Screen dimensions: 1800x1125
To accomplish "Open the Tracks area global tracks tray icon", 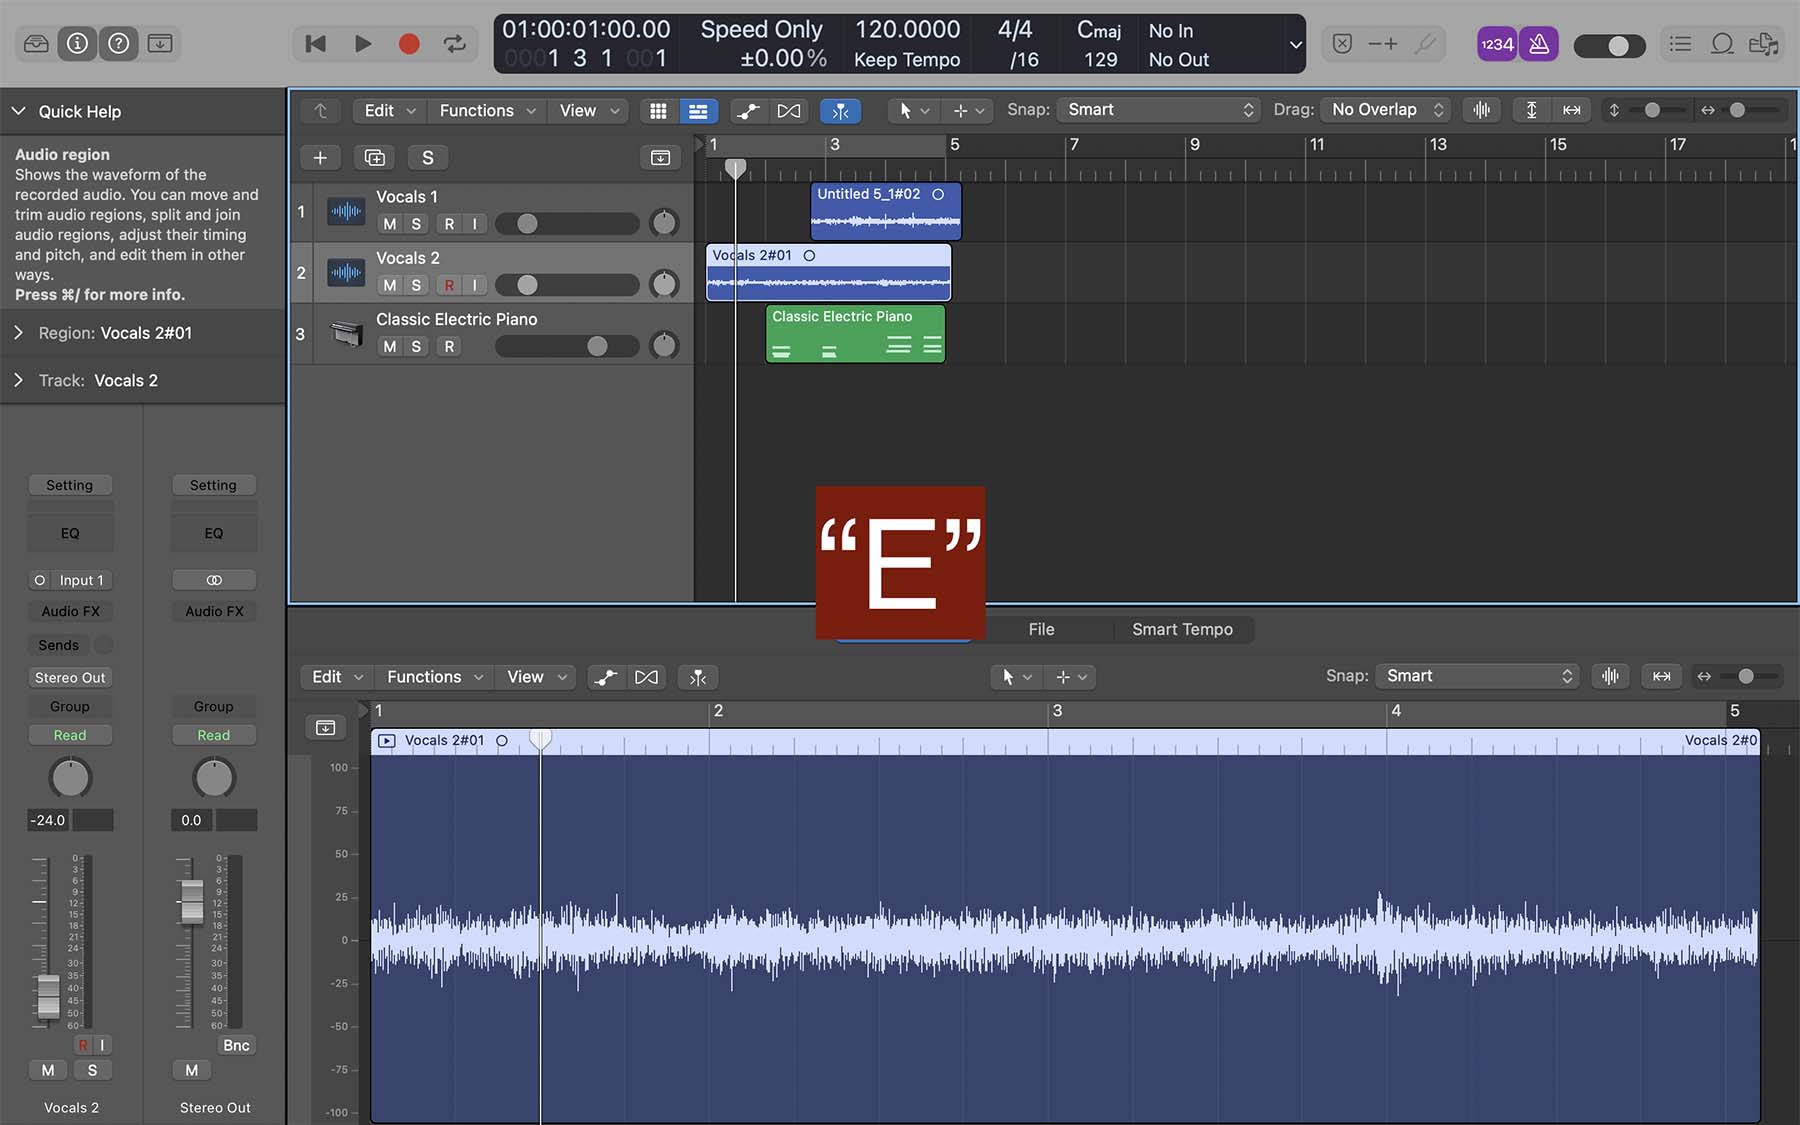I will click(660, 158).
